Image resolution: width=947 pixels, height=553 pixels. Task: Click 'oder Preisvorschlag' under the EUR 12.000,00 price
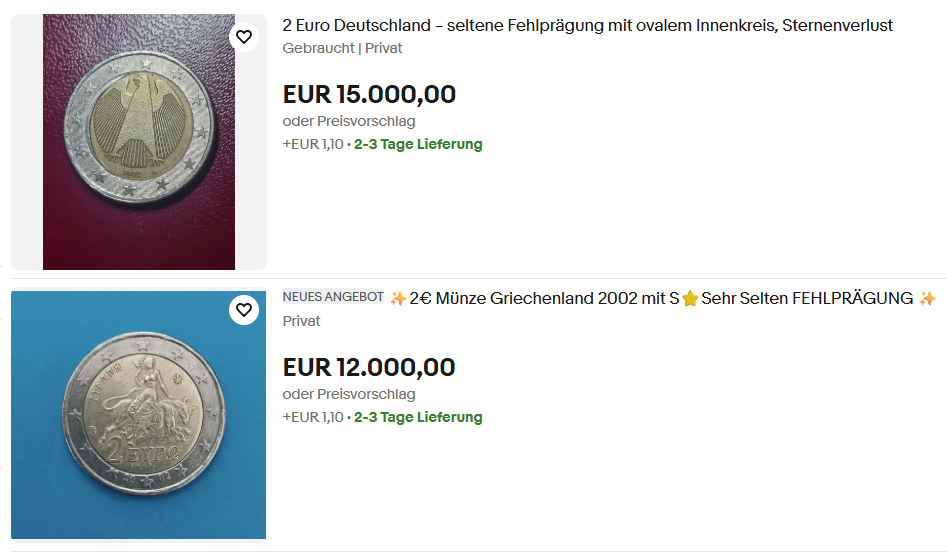pyautogui.click(x=349, y=394)
